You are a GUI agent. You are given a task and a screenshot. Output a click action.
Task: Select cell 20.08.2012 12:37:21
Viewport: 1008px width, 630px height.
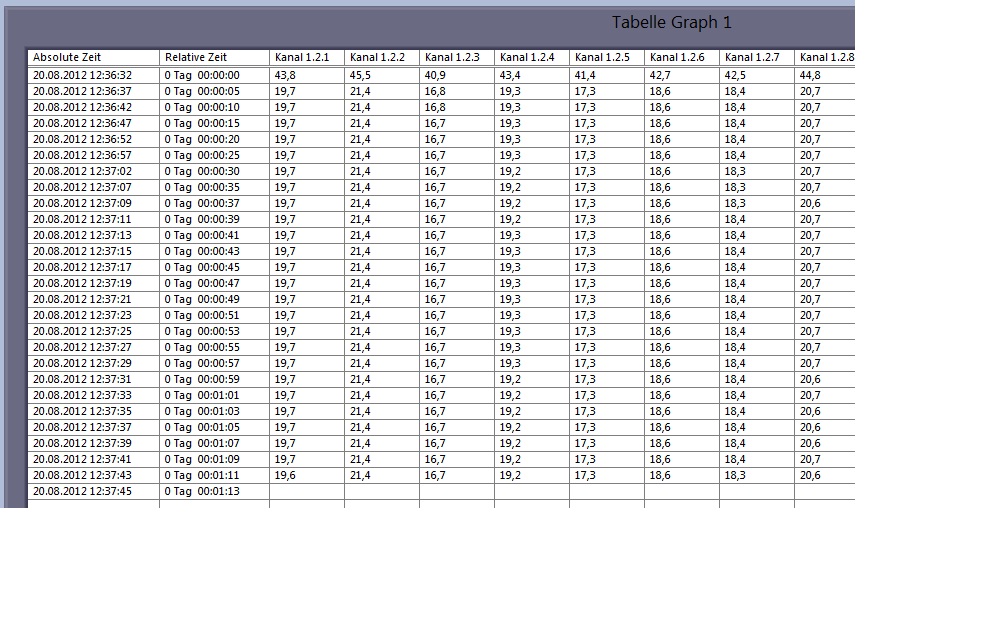pos(94,300)
